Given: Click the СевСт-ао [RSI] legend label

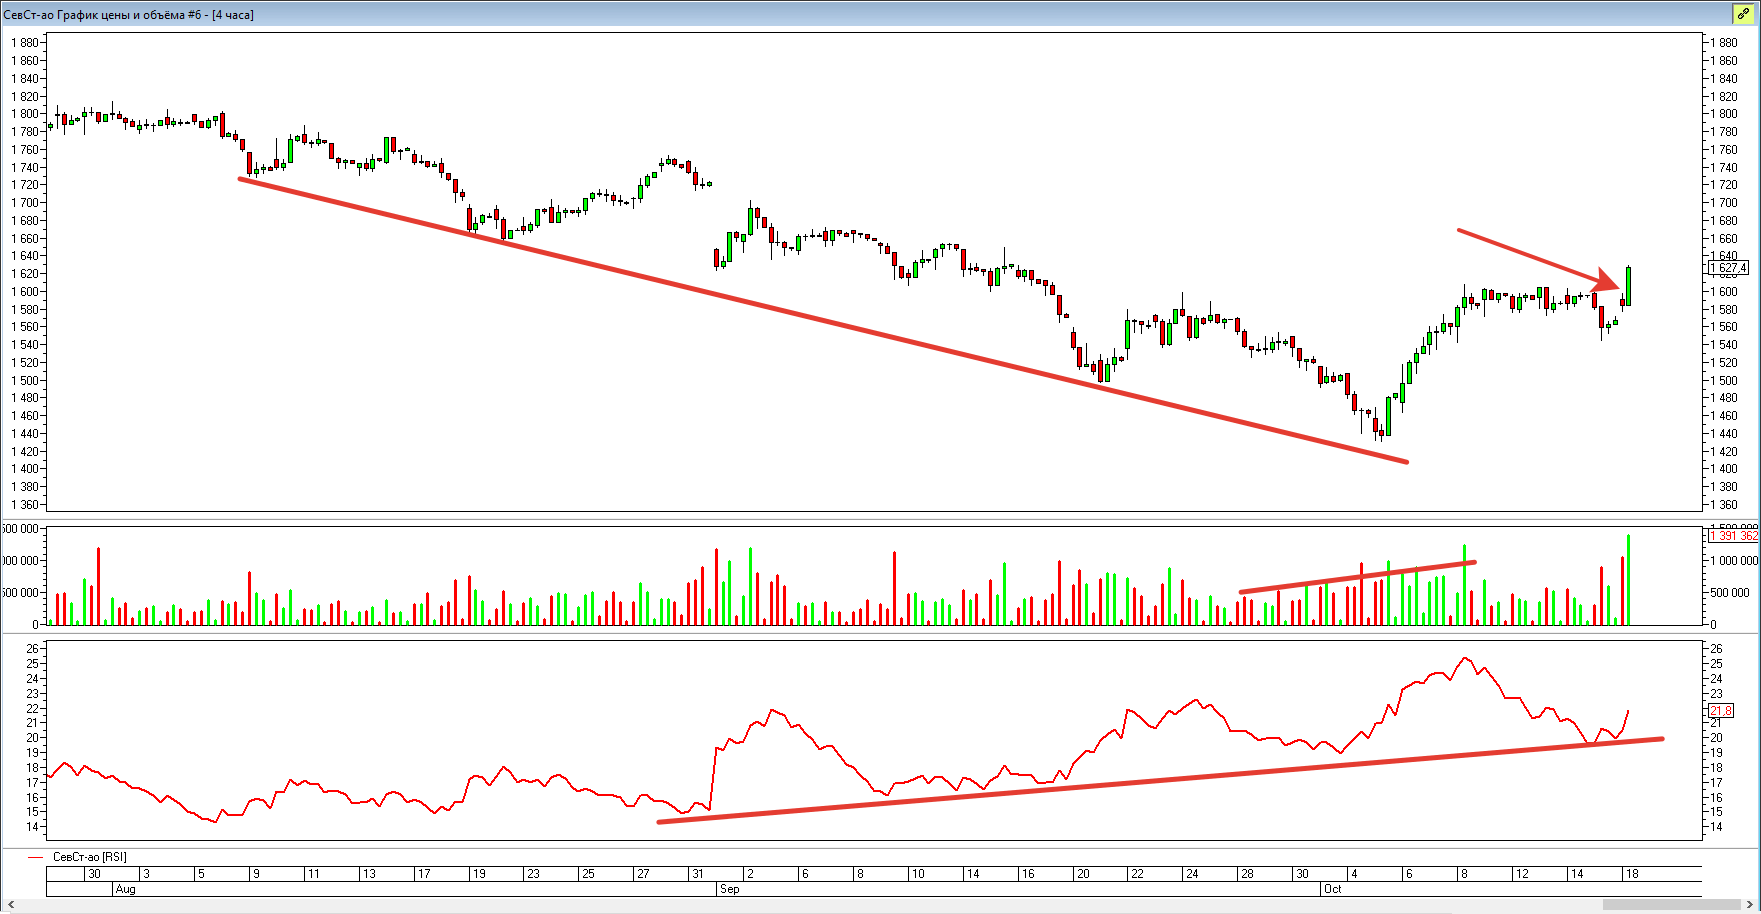Looking at the screenshot, I should 89,857.
